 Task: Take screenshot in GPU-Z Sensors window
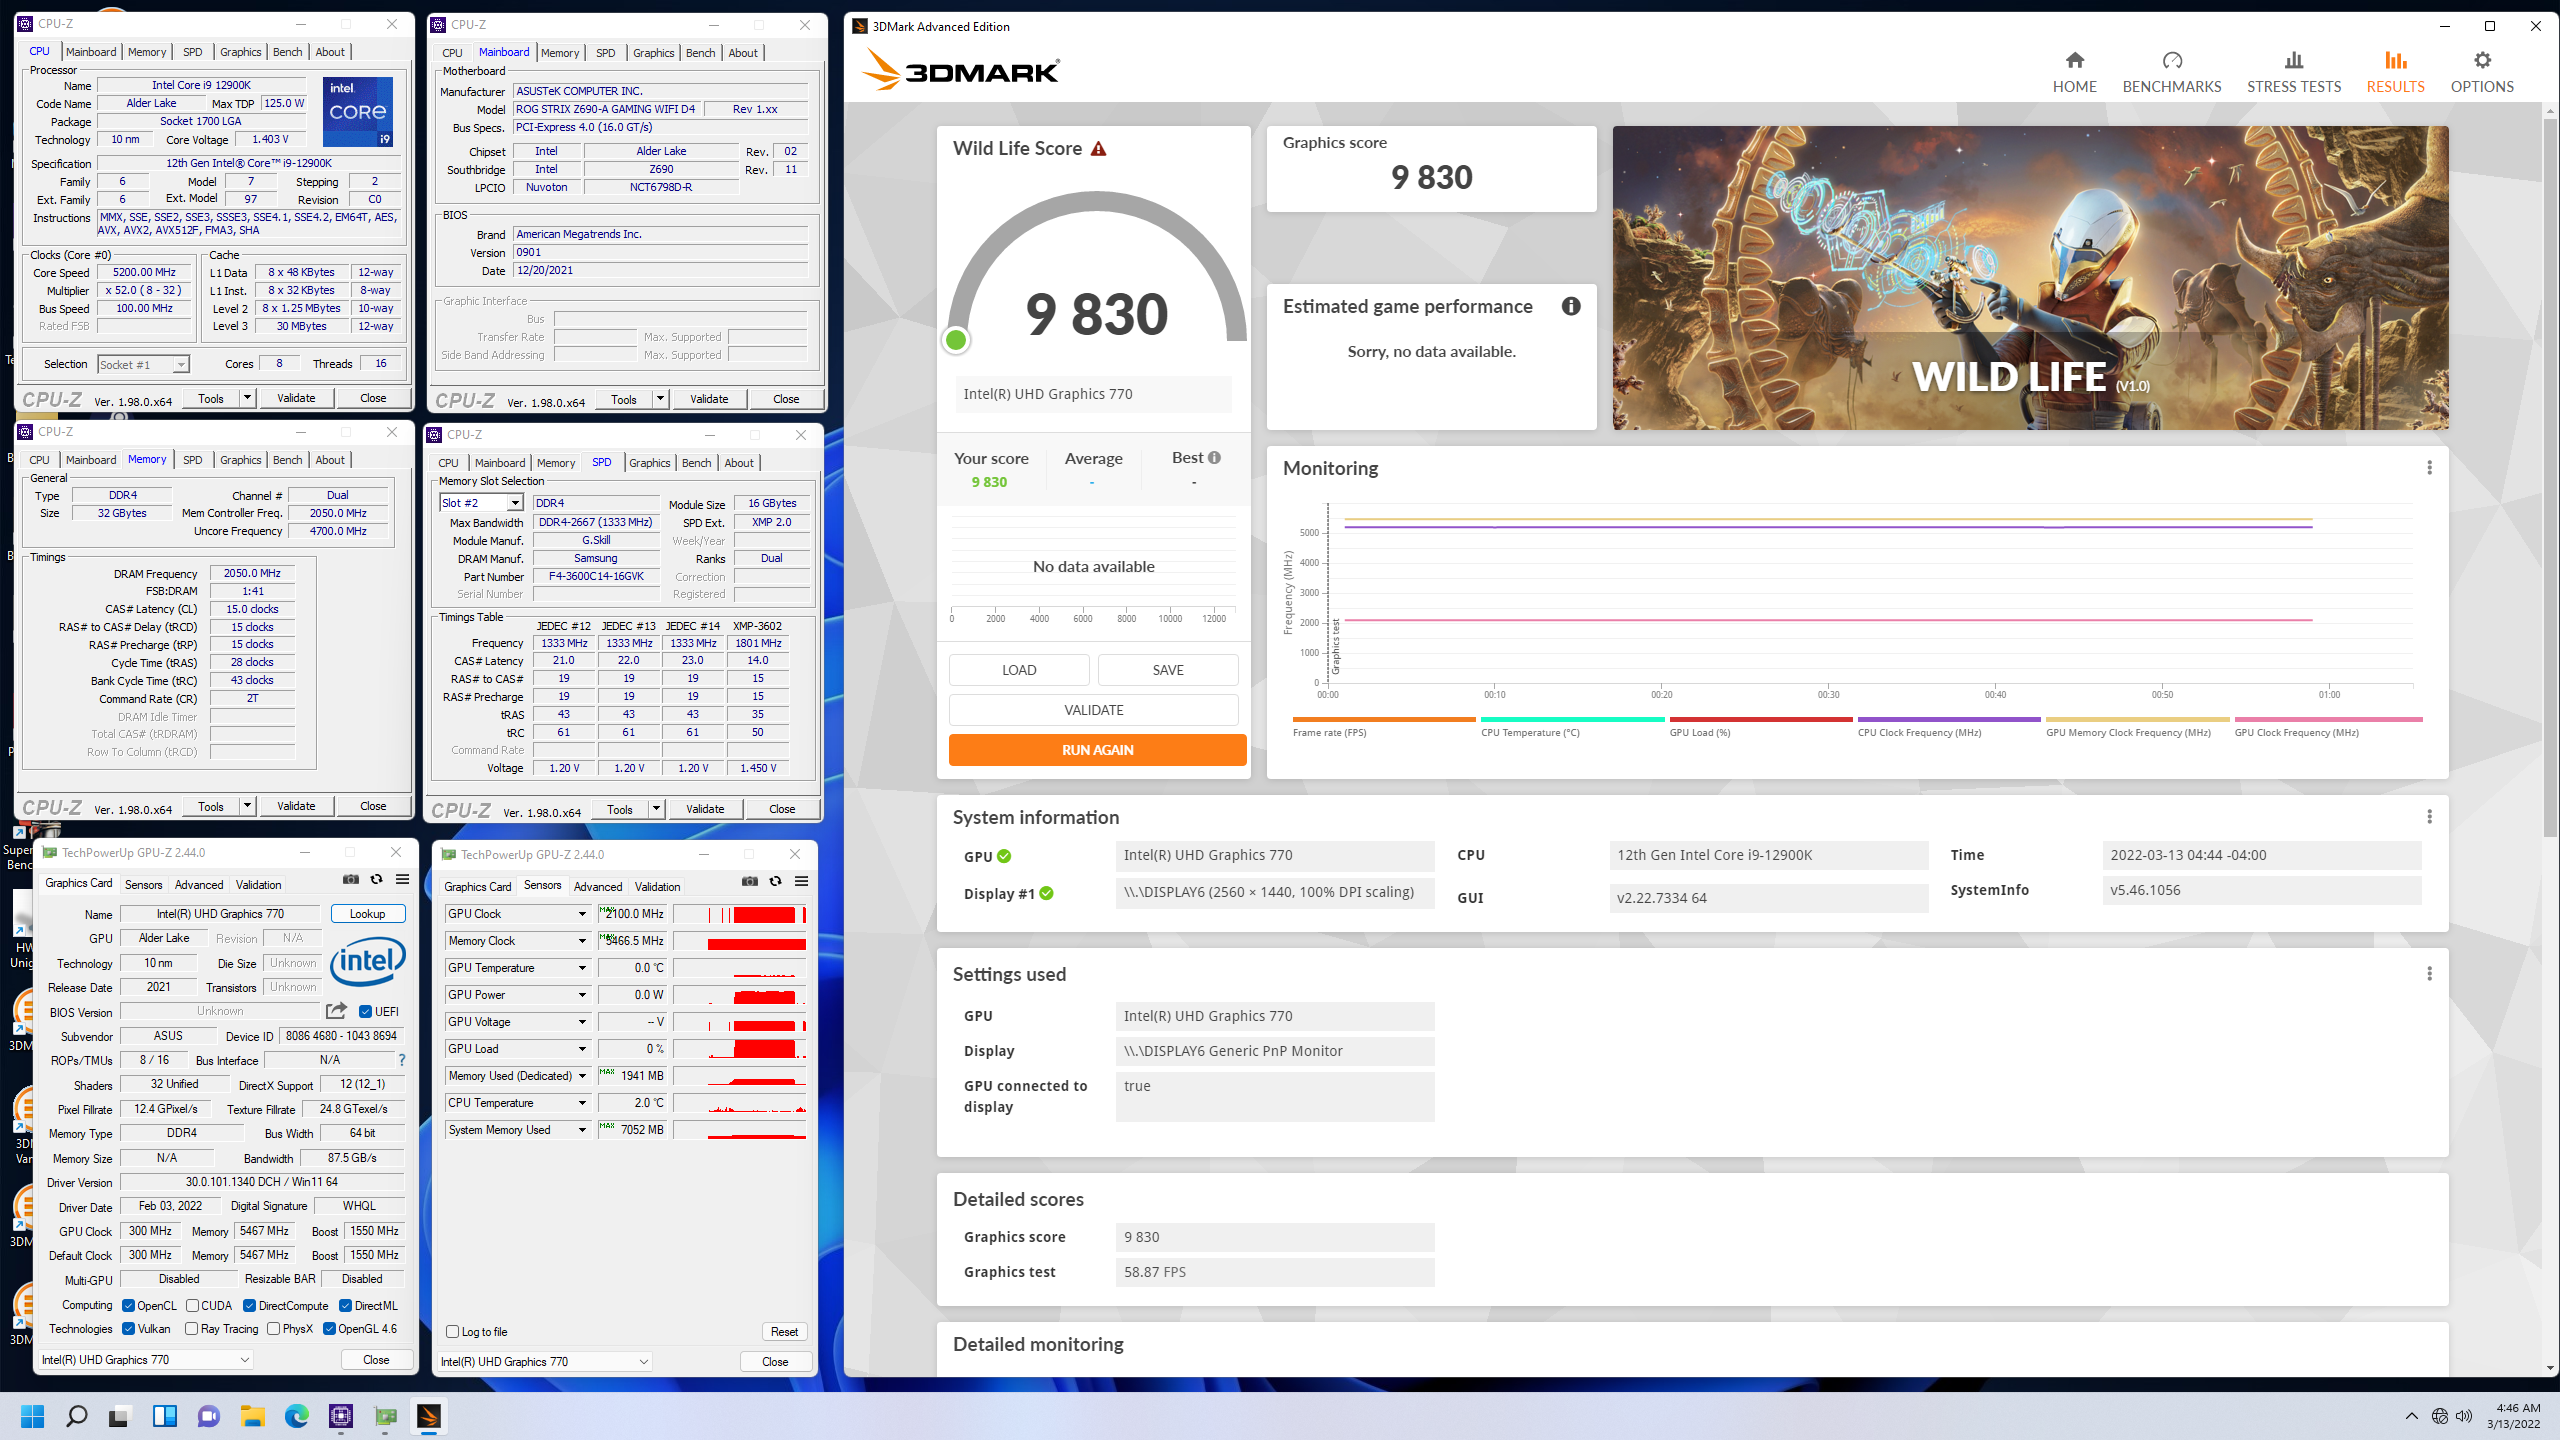click(750, 881)
